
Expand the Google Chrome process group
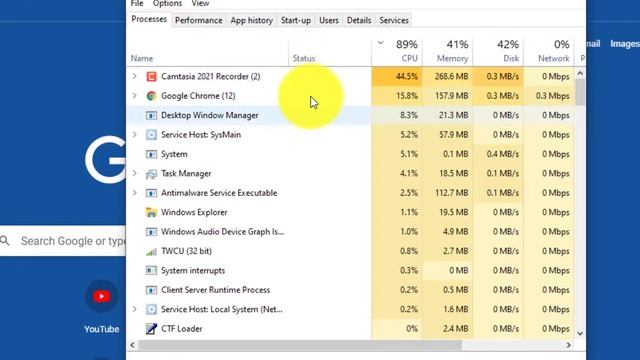pyautogui.click(x=134, y=96)
